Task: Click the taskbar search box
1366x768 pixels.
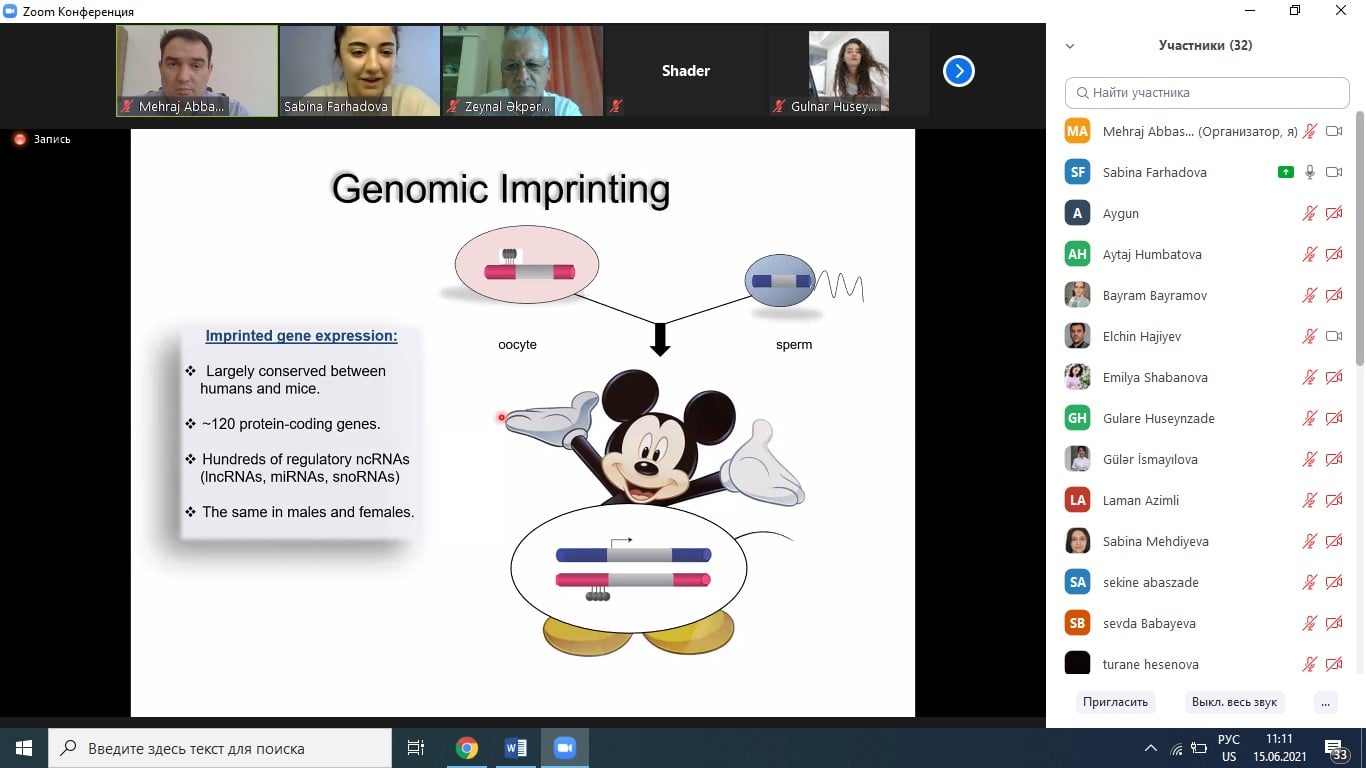Action: click(220, 748)
